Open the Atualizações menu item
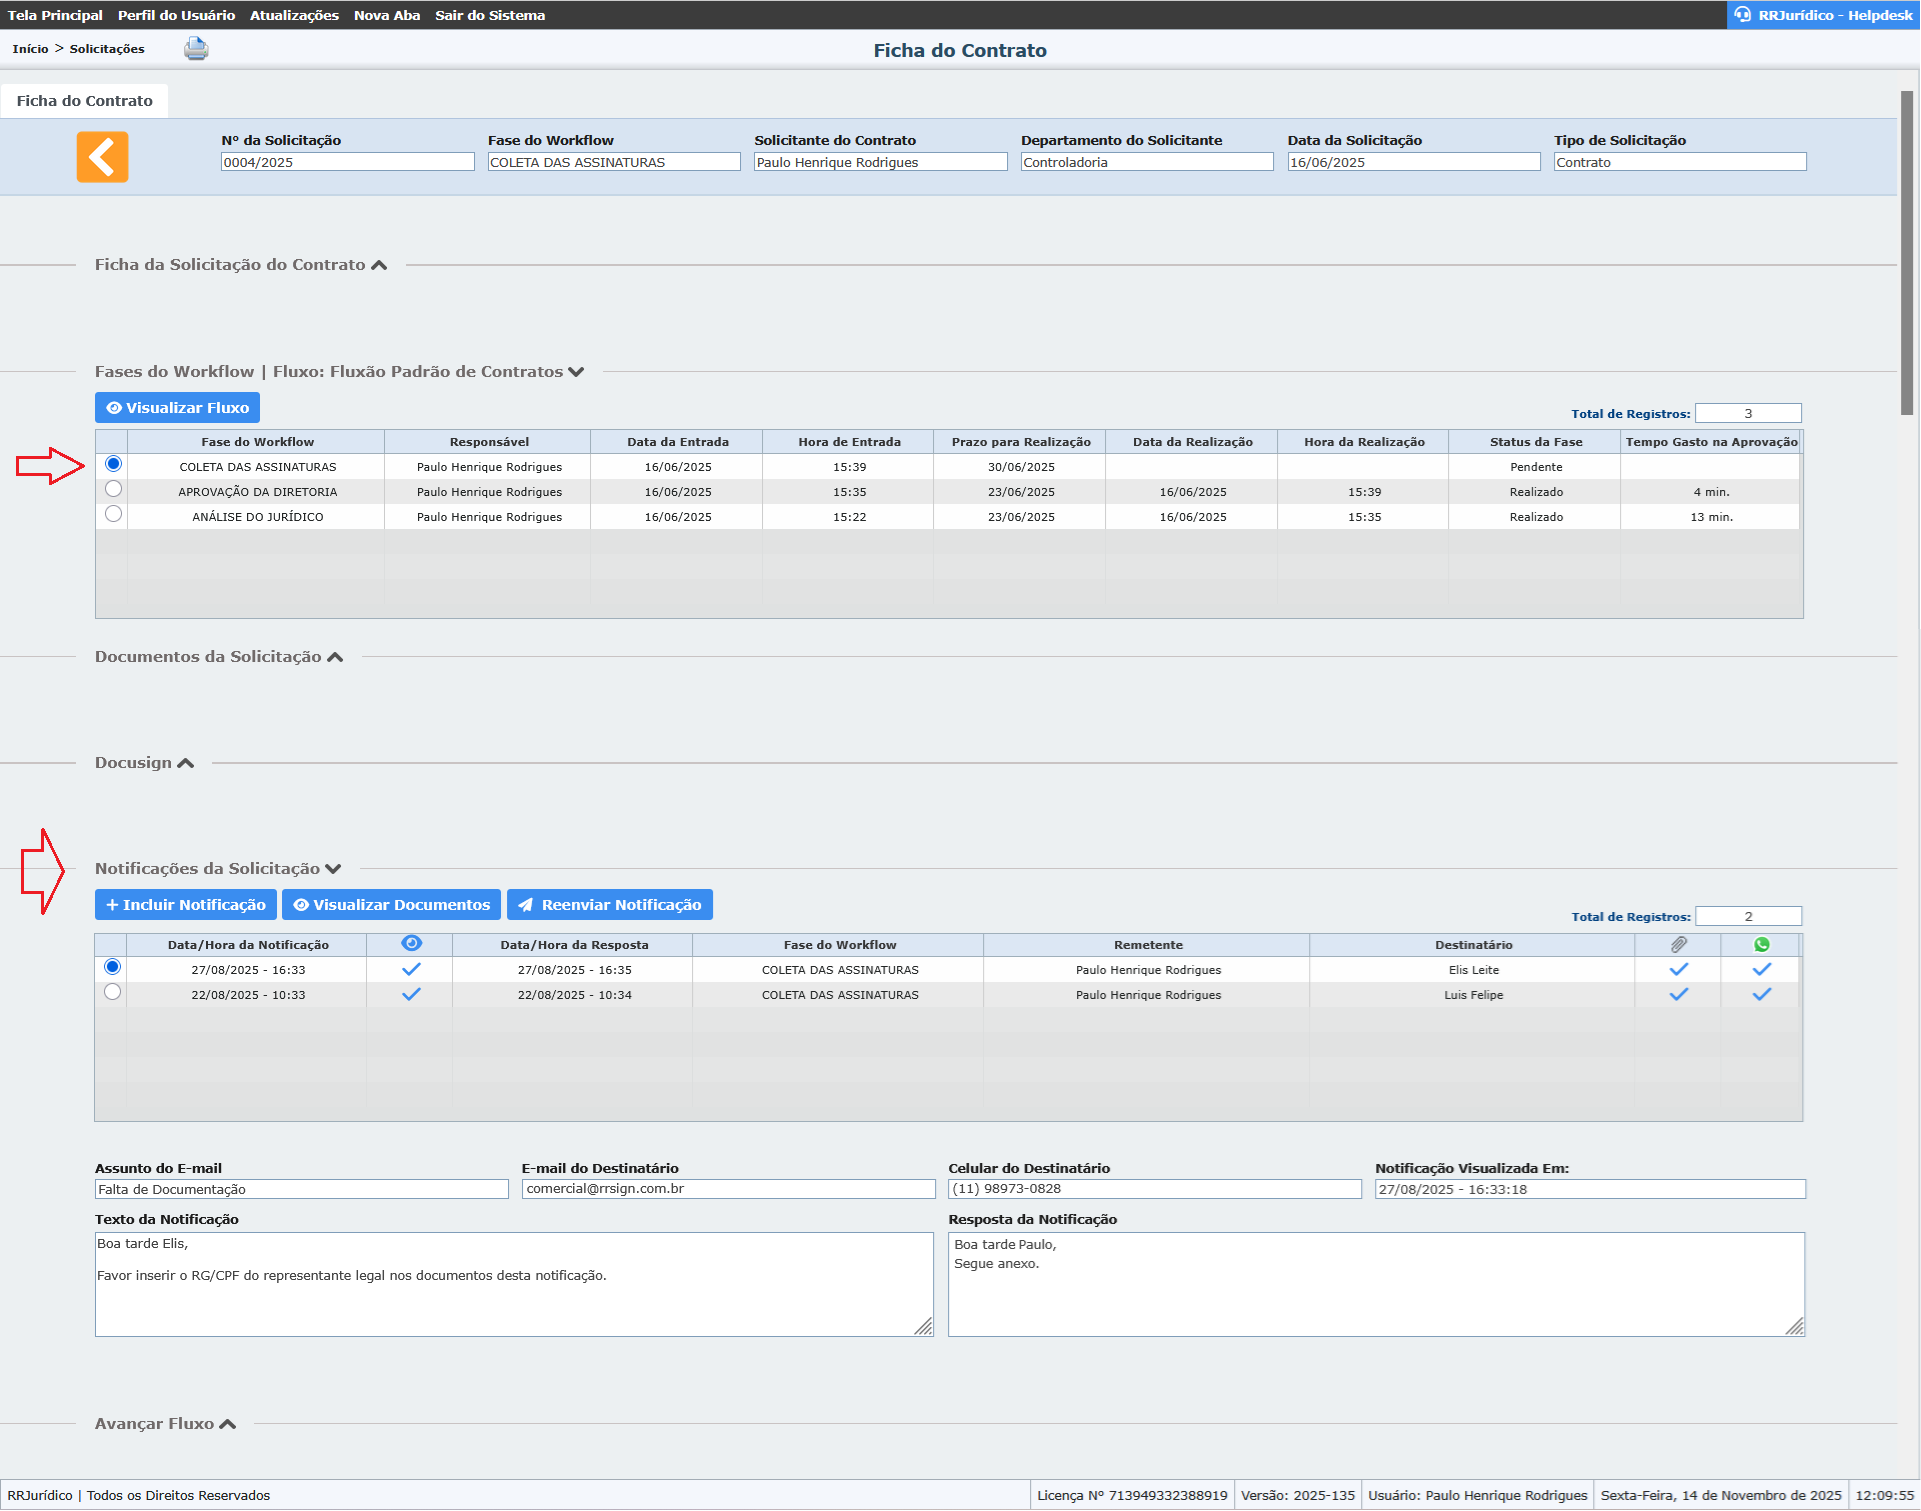Image resolution: width=1921 pixels, height=1511 pixels. coord(294,15)
